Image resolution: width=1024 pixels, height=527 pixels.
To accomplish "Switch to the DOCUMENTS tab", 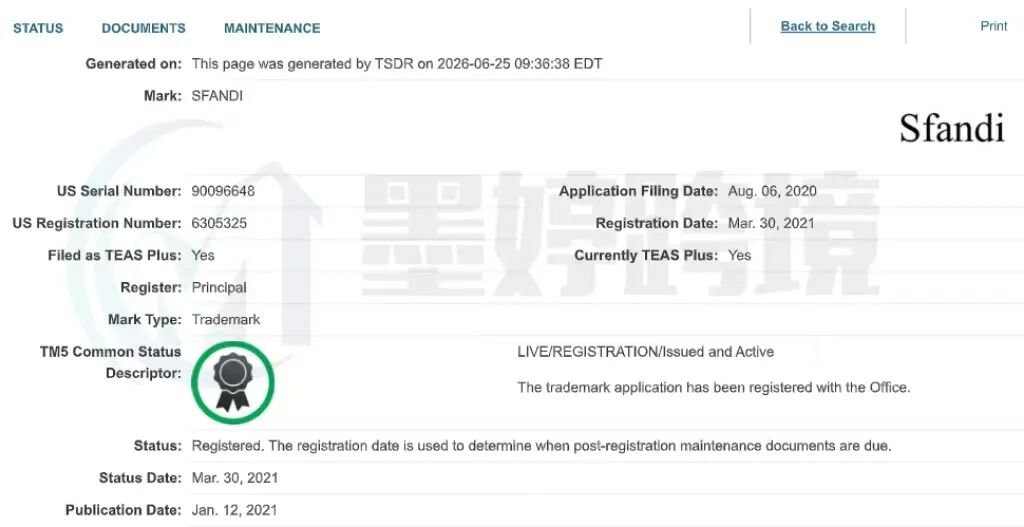I will [x=144, y=28].
